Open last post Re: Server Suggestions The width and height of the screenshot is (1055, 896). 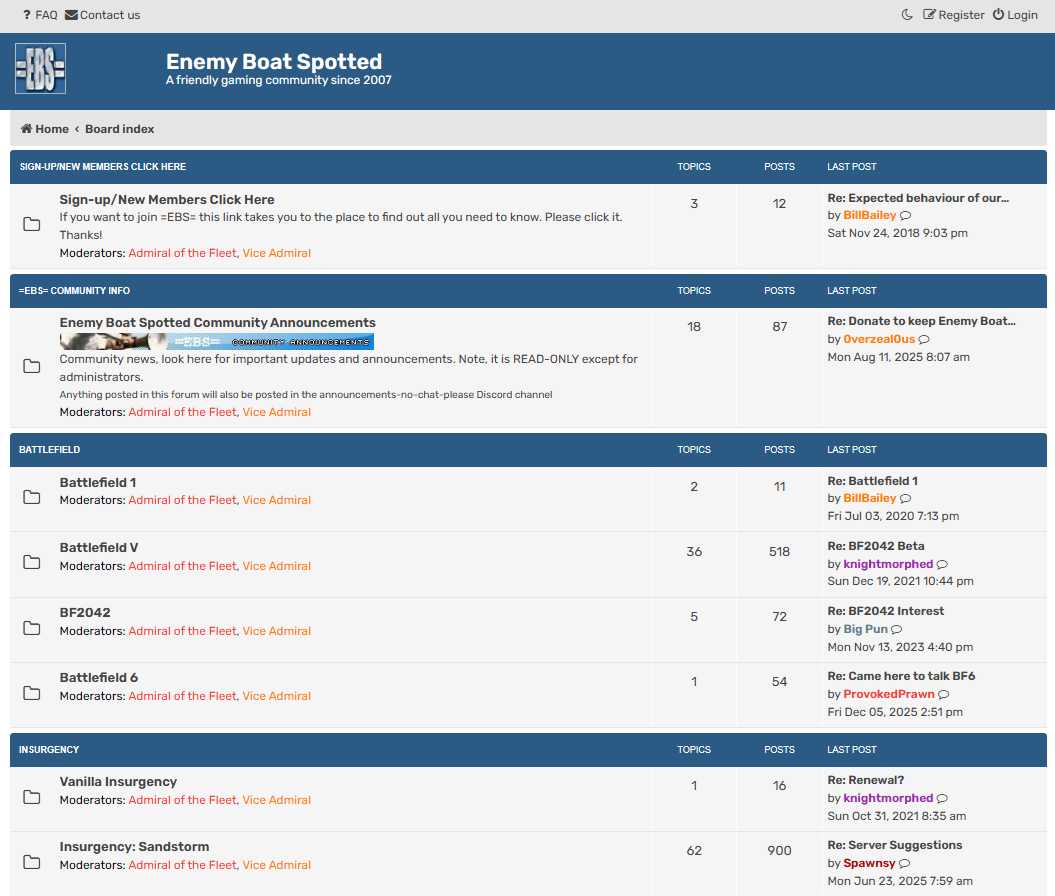894,845
